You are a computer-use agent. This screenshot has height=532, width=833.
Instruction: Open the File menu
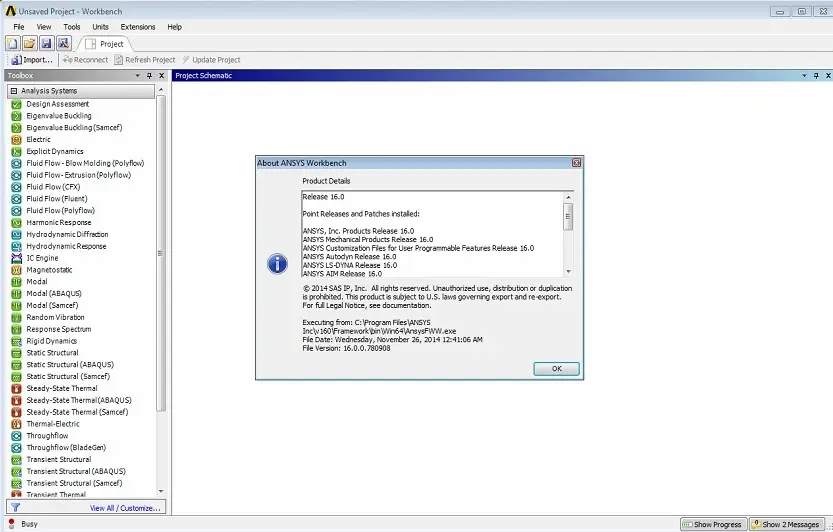19,27
